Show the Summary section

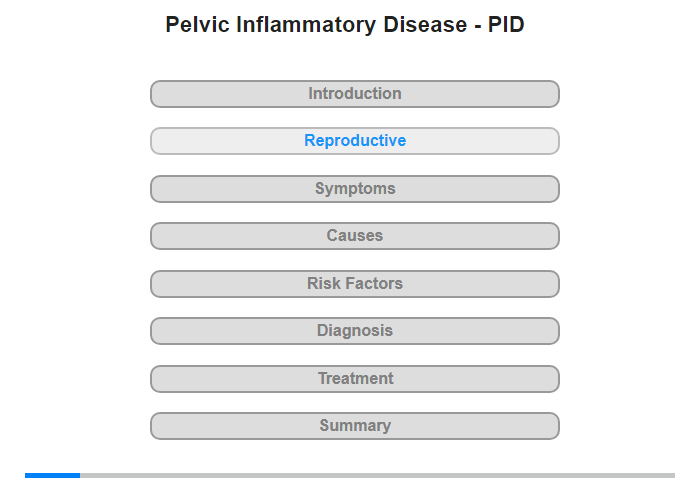pos(355,426)
